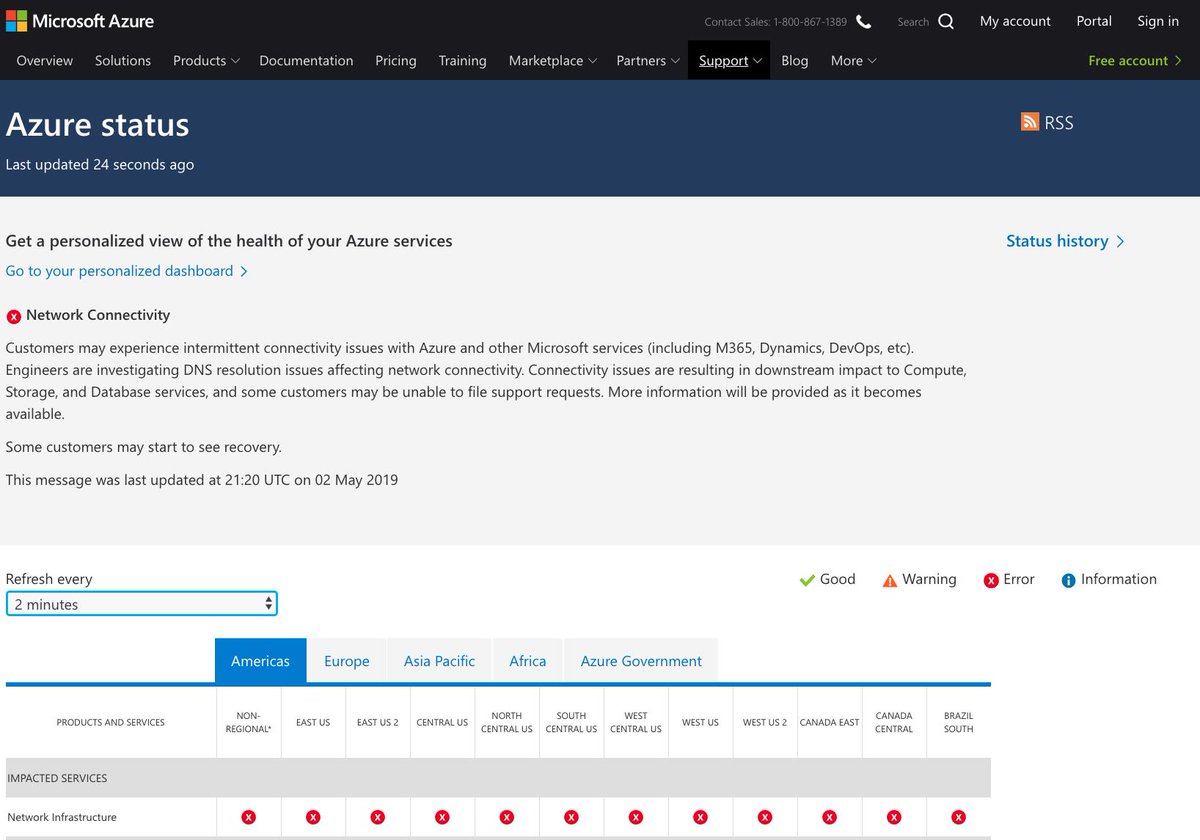
Task: Open the Training nav item
Action: pos(462,61)
